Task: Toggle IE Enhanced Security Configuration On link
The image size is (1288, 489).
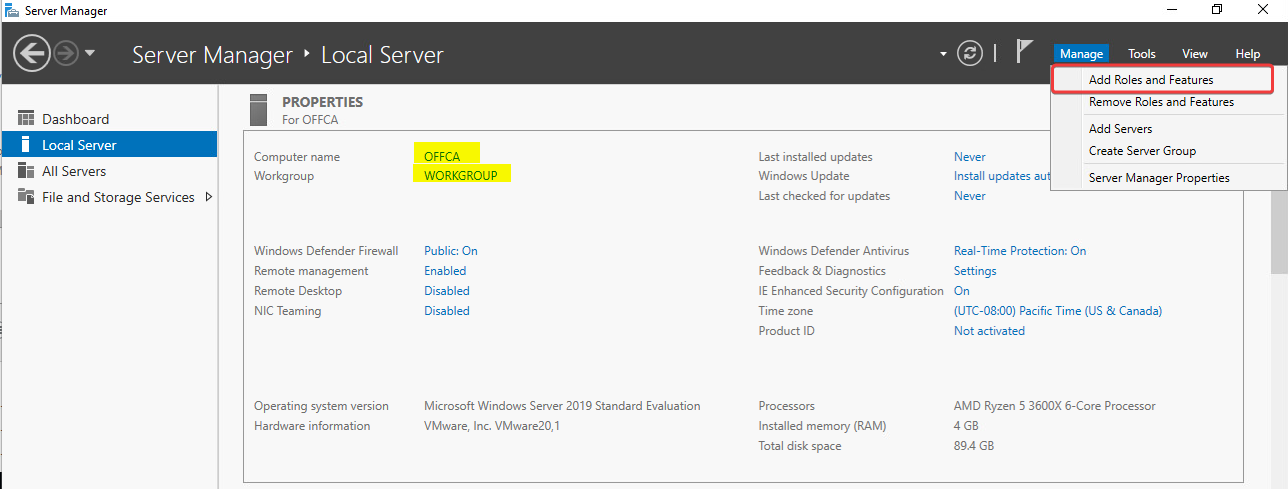Action: pos(961,291)
